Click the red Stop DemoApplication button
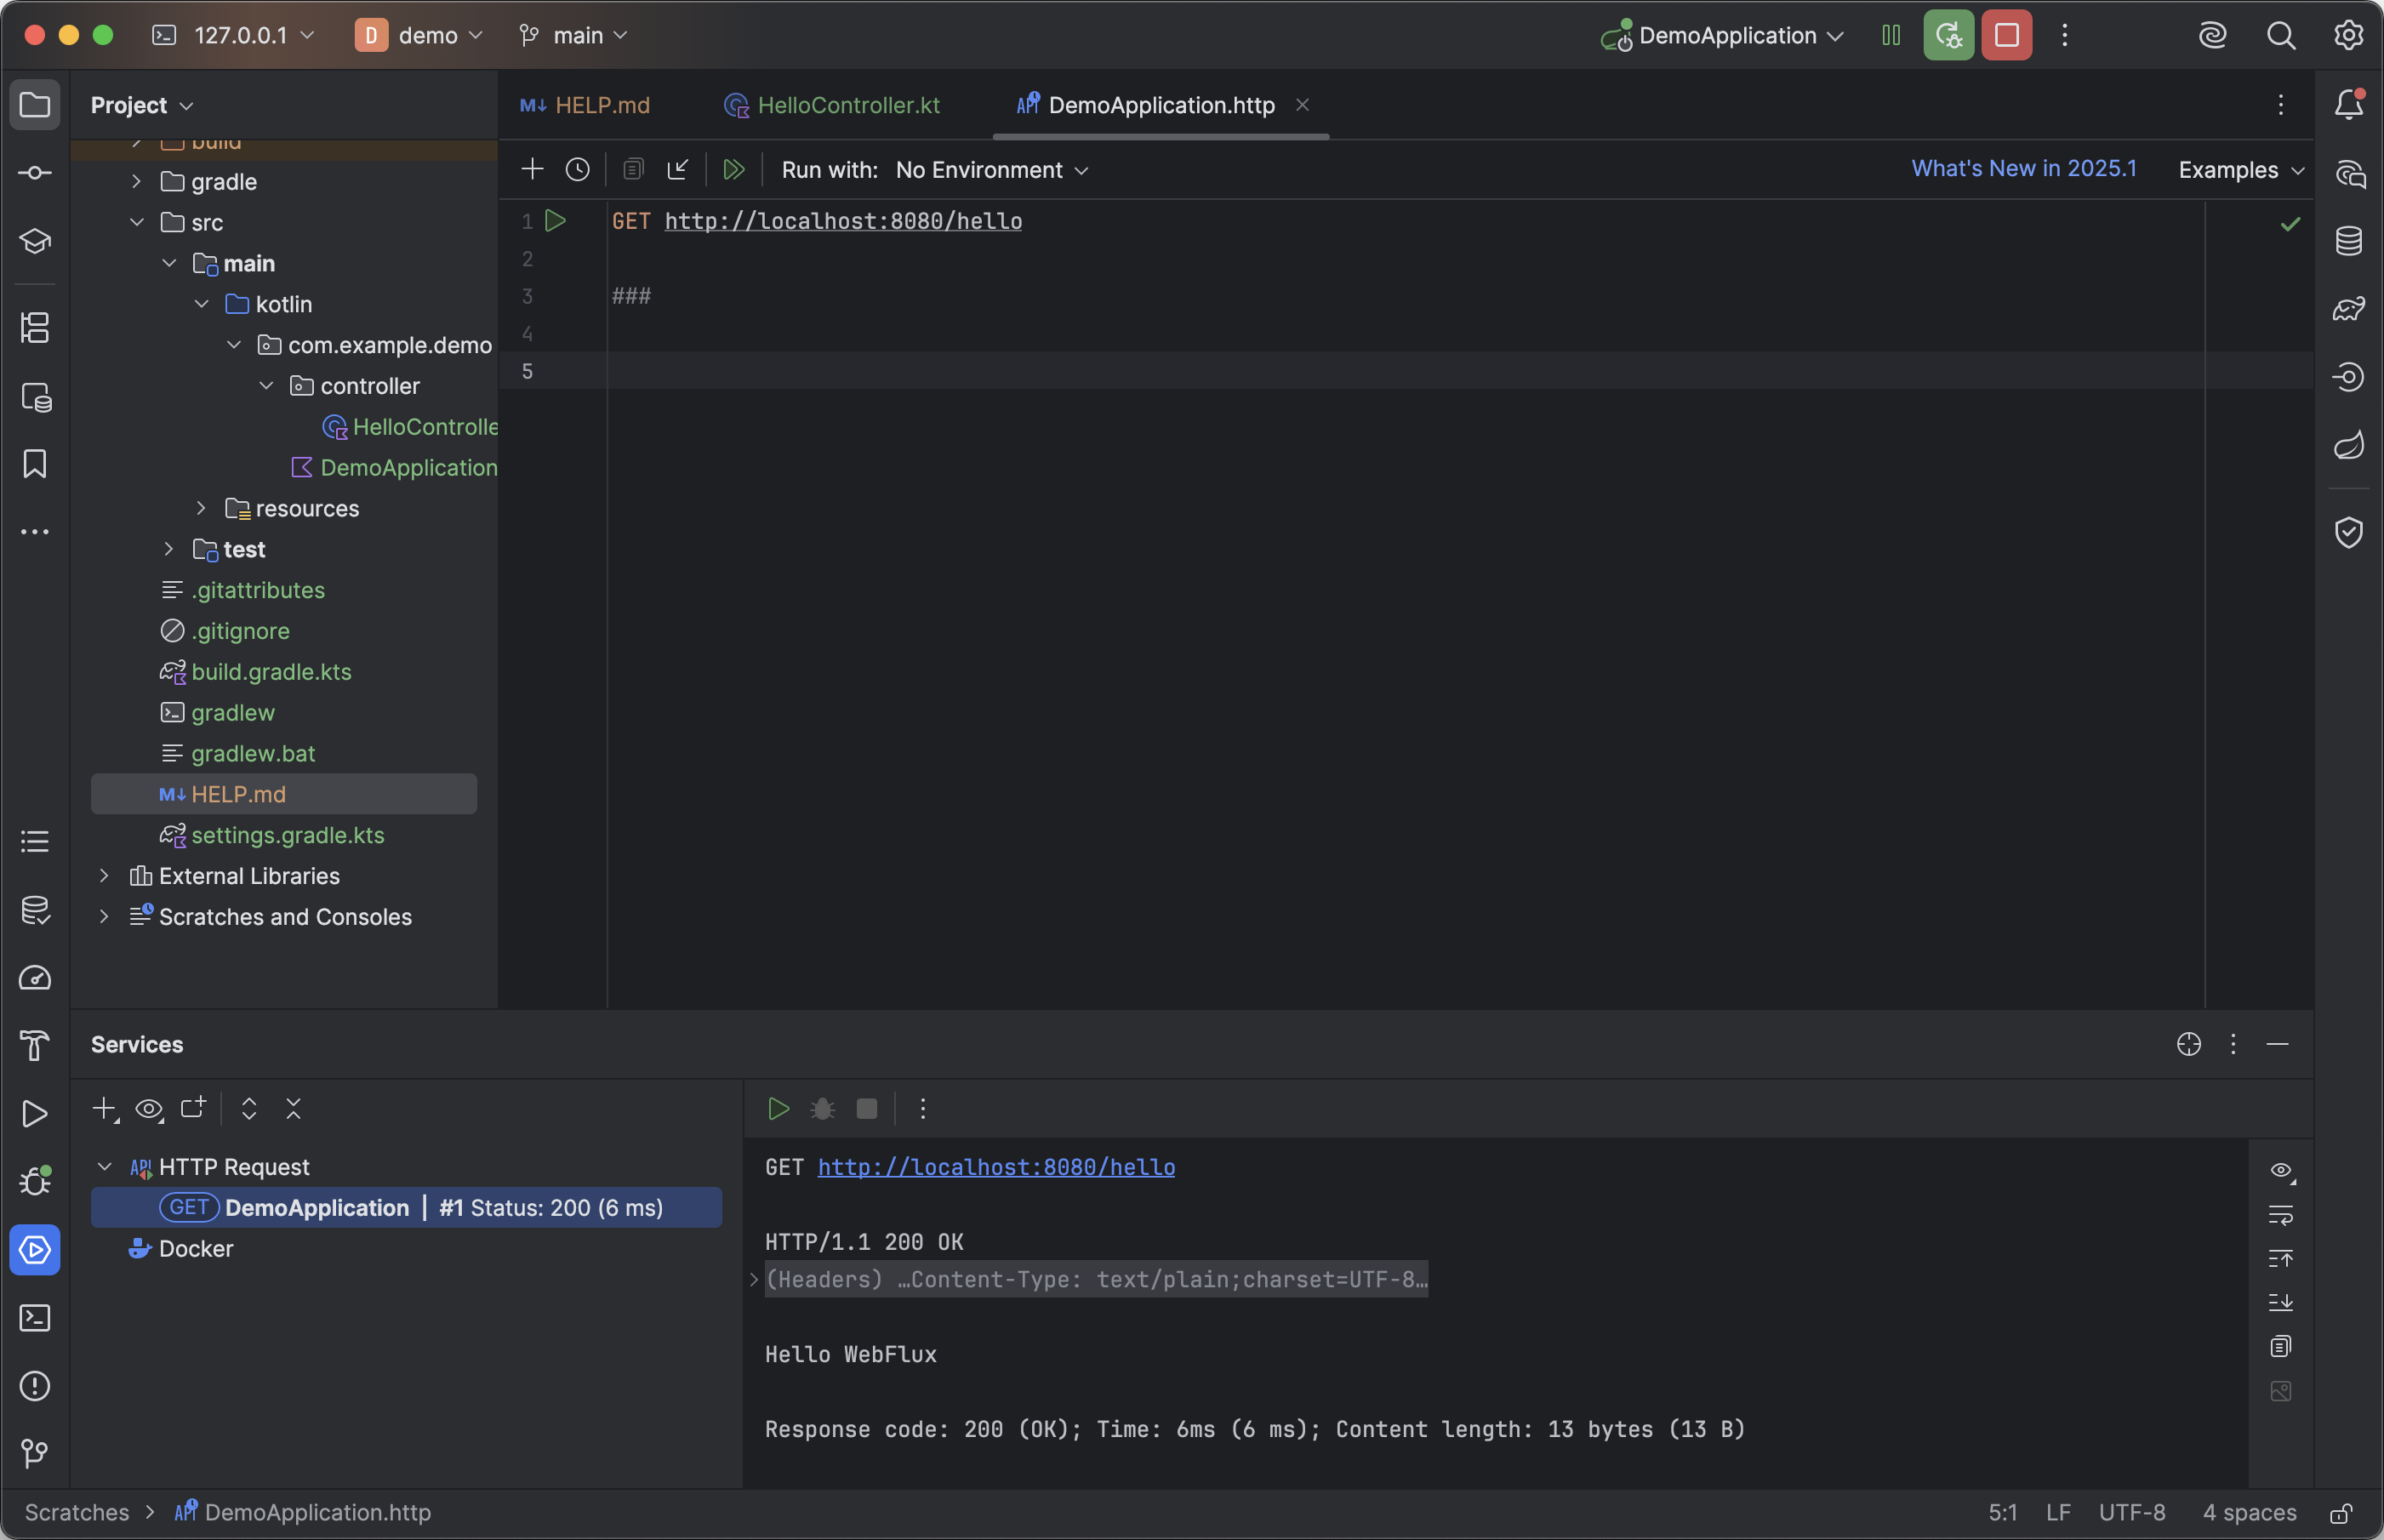2384x1540 pixels. pyautogui.click(x=2006, y=36)
